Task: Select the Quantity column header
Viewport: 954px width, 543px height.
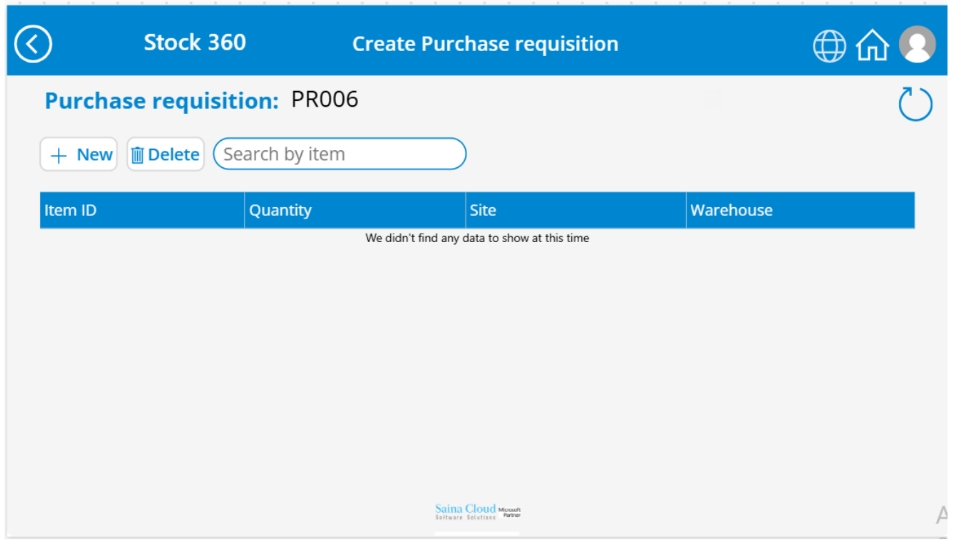Action: [355, 211]
